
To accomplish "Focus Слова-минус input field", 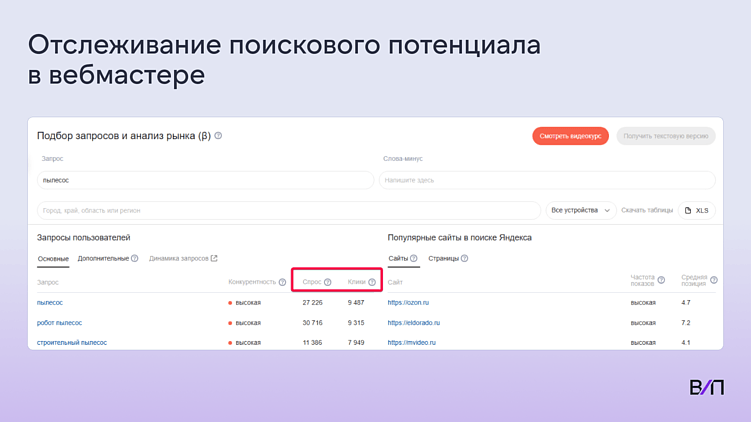I will (x=547, y=180).
